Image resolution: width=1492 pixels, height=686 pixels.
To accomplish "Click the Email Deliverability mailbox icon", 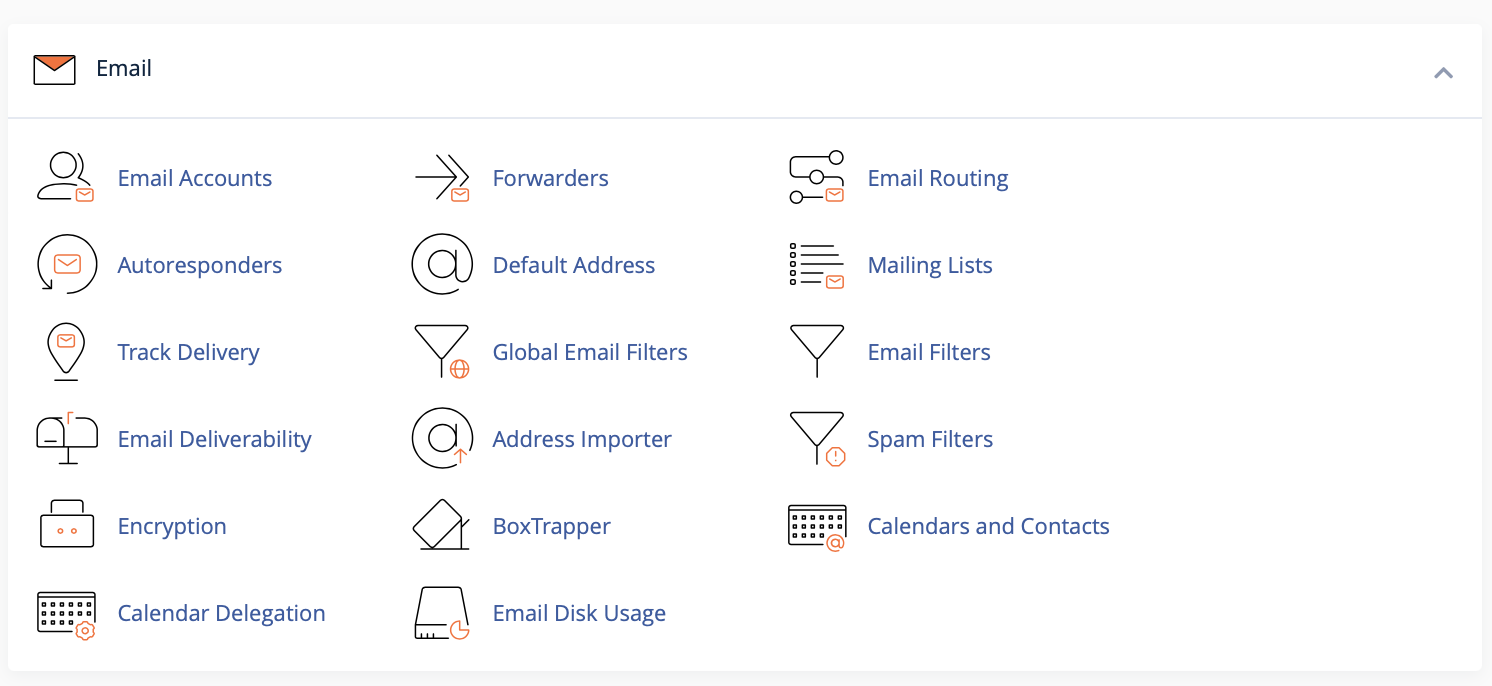I will tap(66, 439).
